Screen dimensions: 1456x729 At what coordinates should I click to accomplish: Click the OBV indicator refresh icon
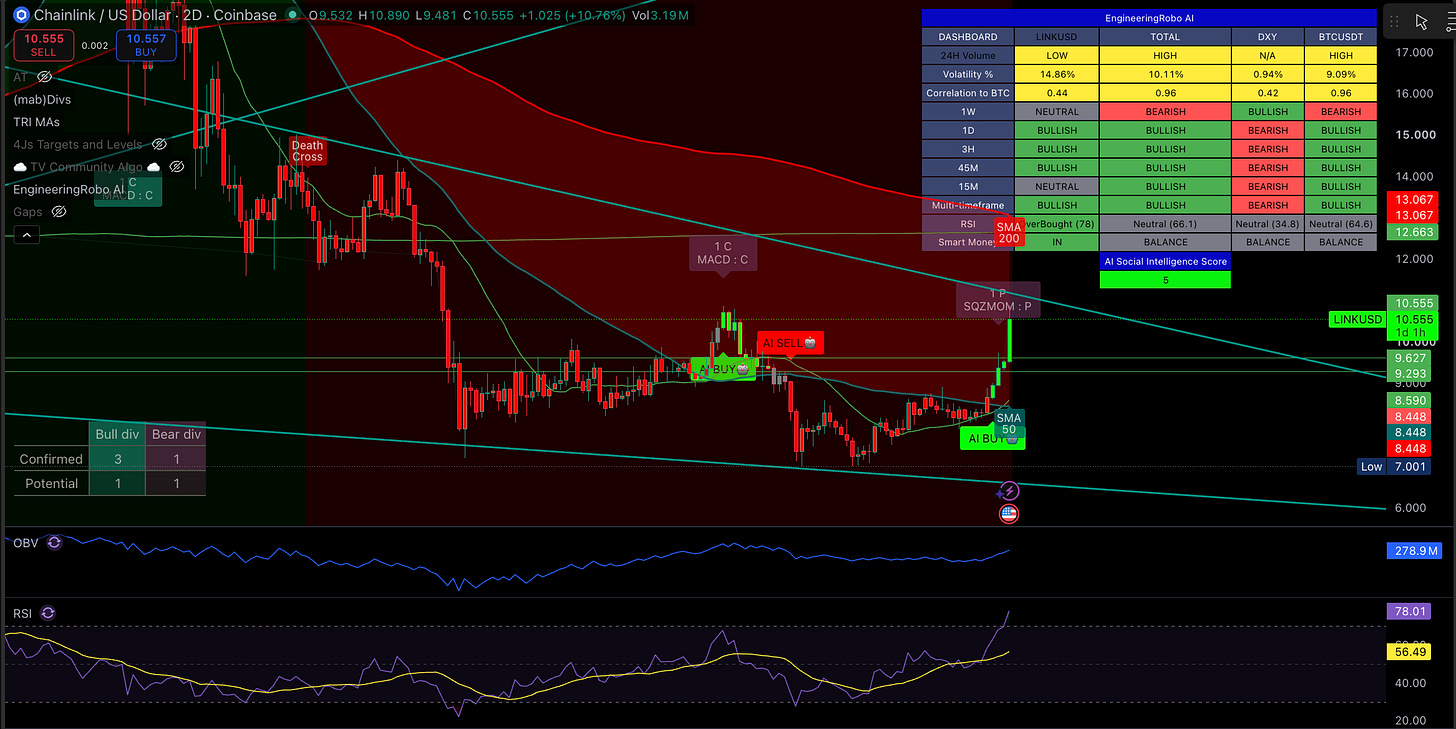54,542
